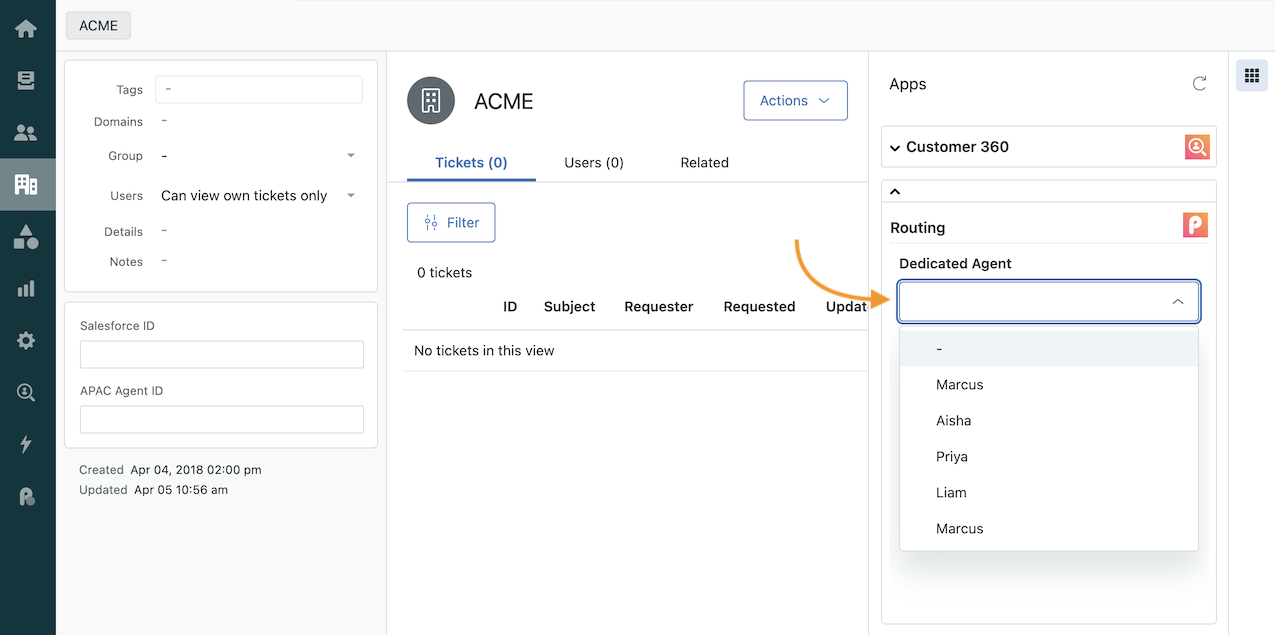Close the Dedicated Agent dropdown
The height and width of the screenshot is (635, 1275).
(1178, 302)
